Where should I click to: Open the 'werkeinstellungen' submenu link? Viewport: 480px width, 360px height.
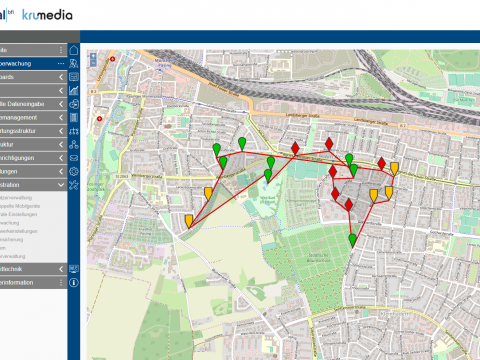(19, 231)
